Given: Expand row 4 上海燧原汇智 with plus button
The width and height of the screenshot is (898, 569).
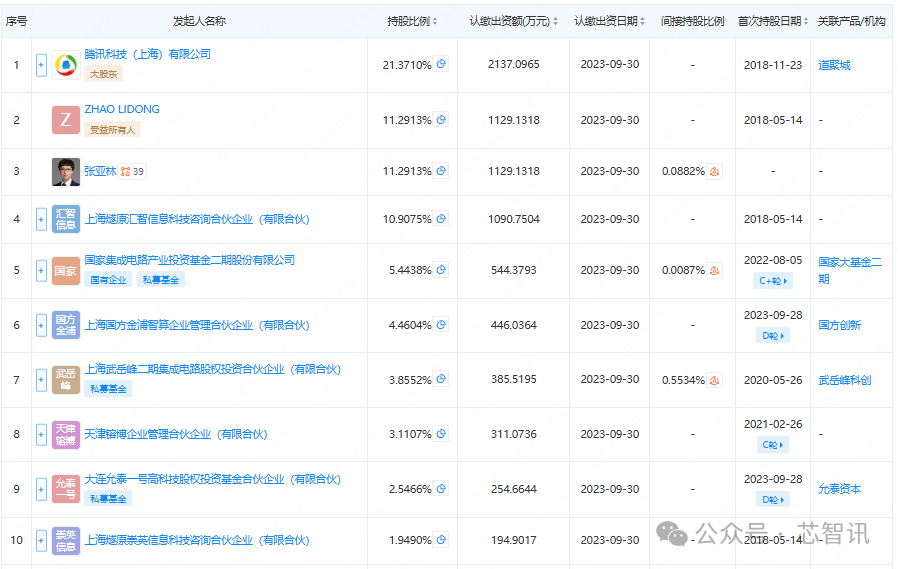Looking at the screenshot, I should 41,219.
